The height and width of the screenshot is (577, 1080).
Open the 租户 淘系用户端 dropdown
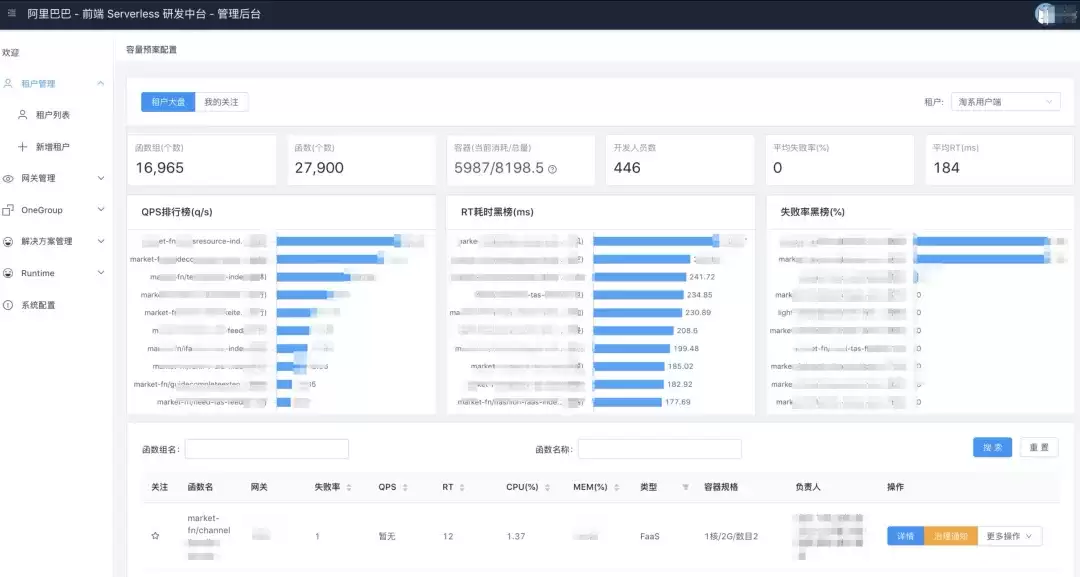coord(1005,102)
